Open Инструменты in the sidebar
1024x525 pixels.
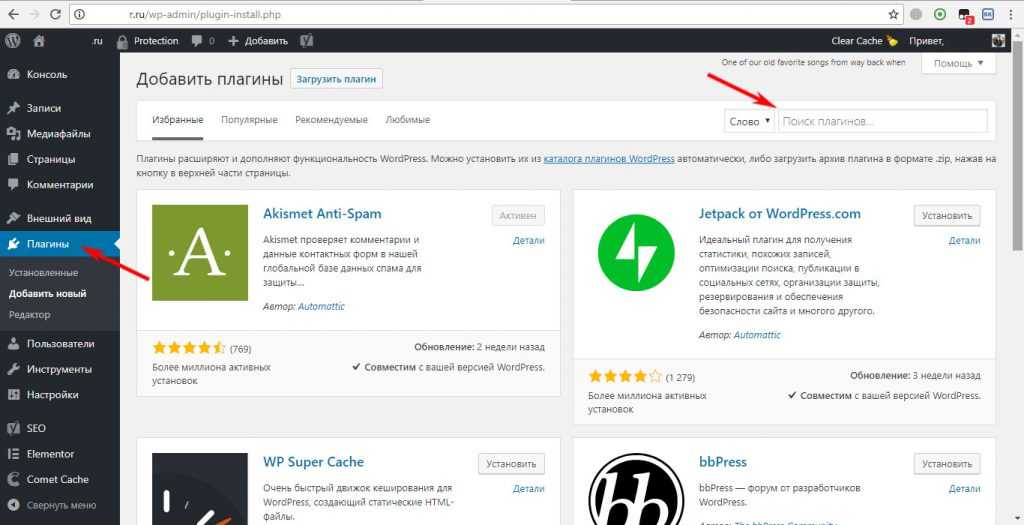(59, 369)
